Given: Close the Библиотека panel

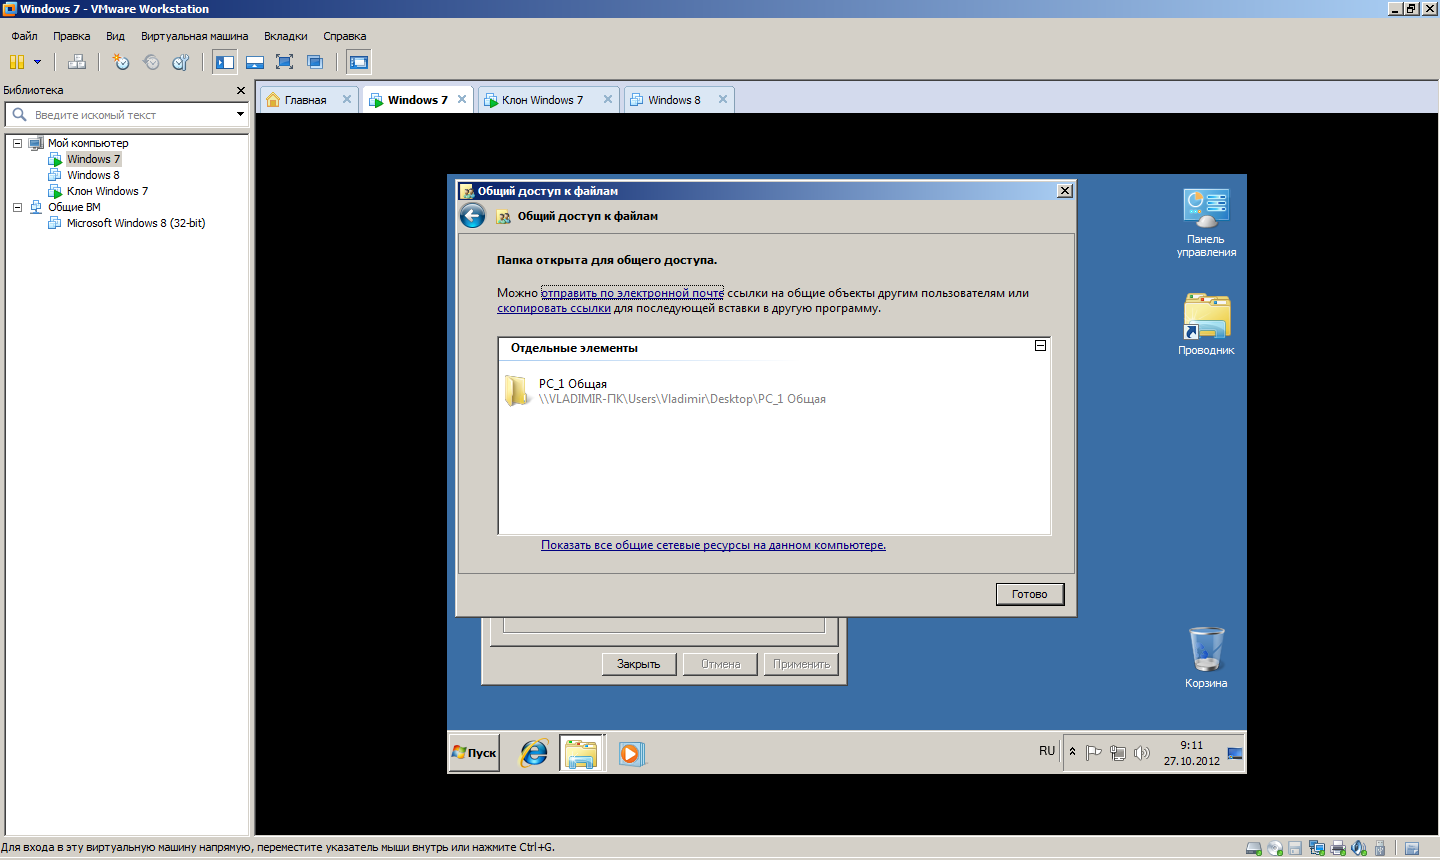Looking at the screenshot, I should click(241, 90).
